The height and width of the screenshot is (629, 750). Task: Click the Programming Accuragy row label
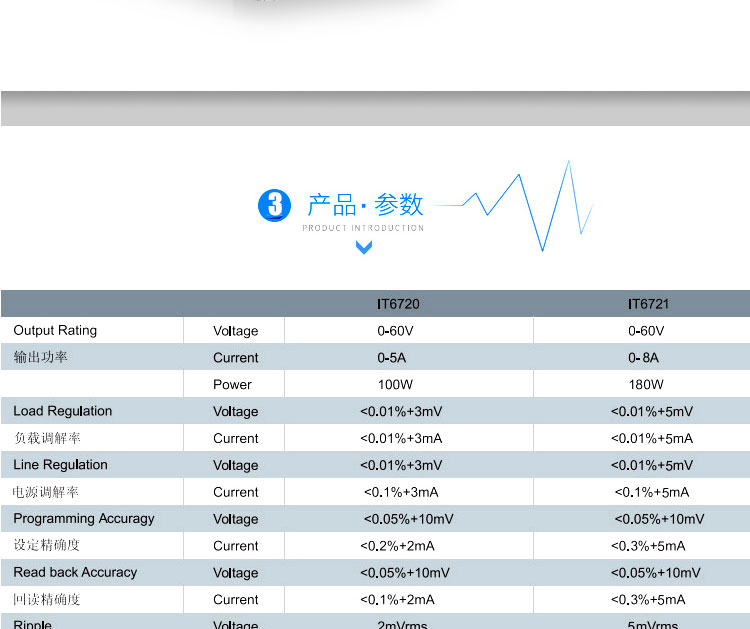pyautogui.click(x=84, y=519)
